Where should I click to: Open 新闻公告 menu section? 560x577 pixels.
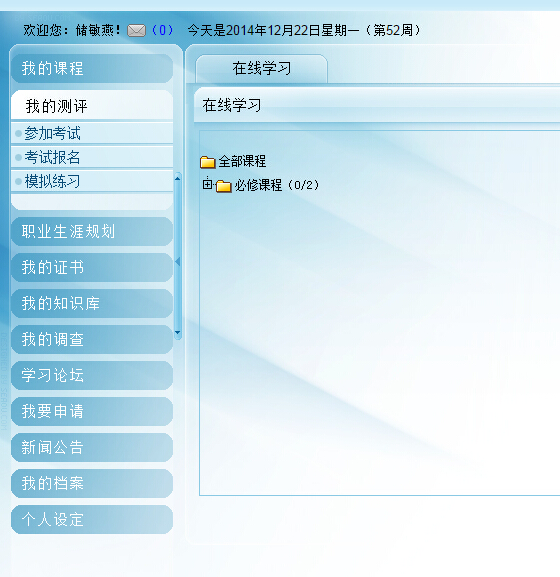coord(92,447)
